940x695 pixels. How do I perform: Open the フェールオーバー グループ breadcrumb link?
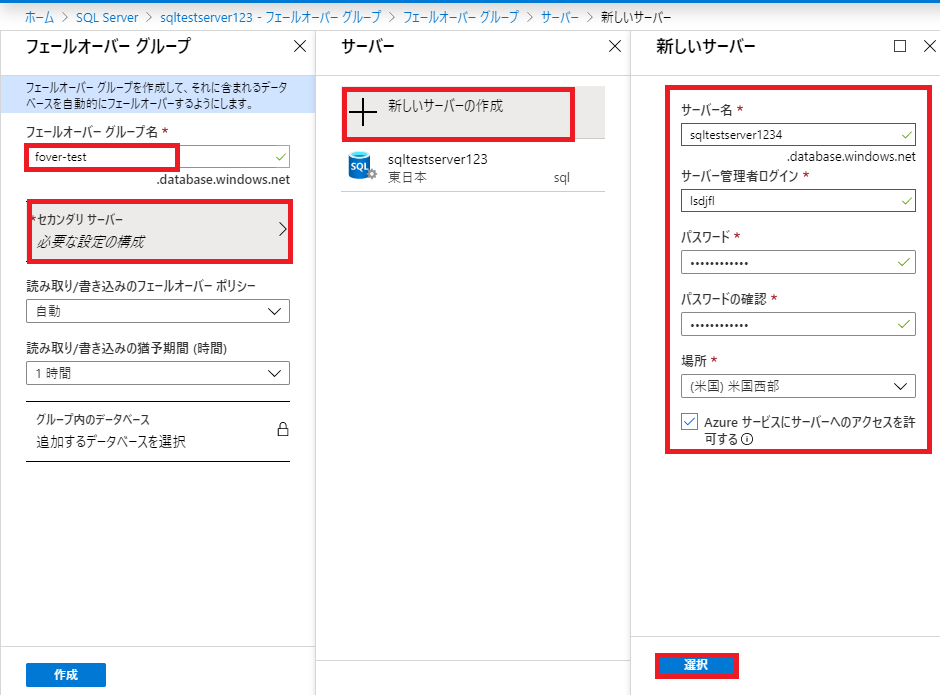pos(460,17)
